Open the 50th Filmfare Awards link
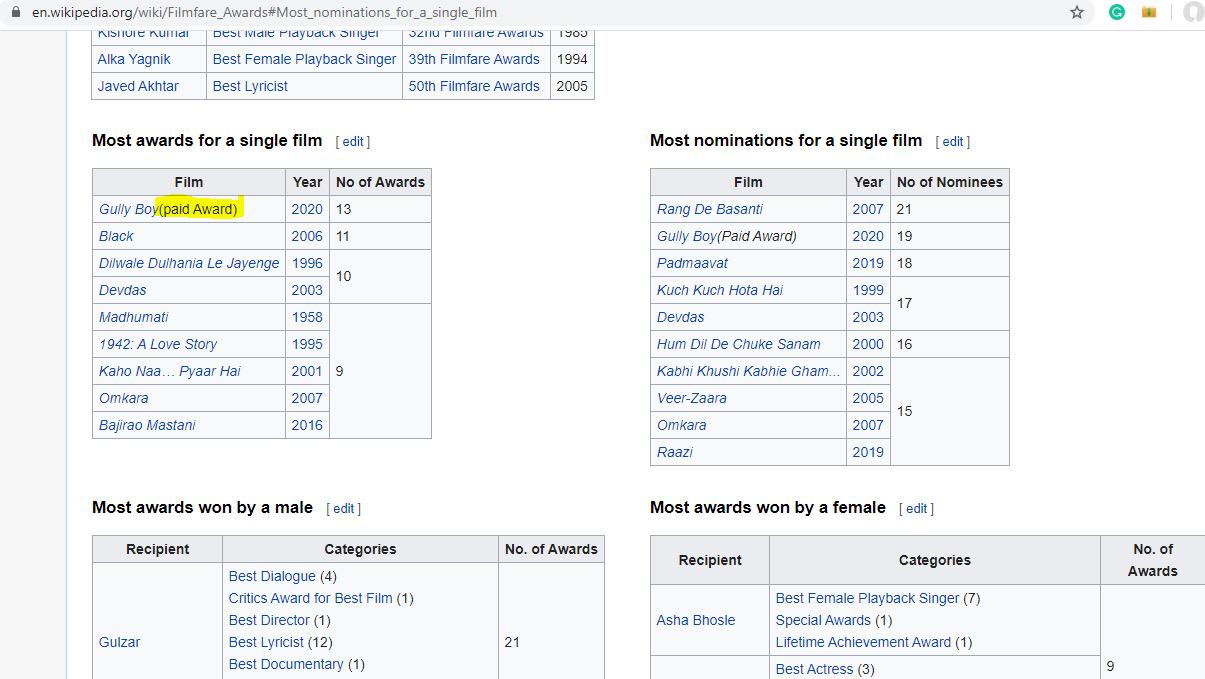This screenshot has width=1205, height=679. pos(474,86)
